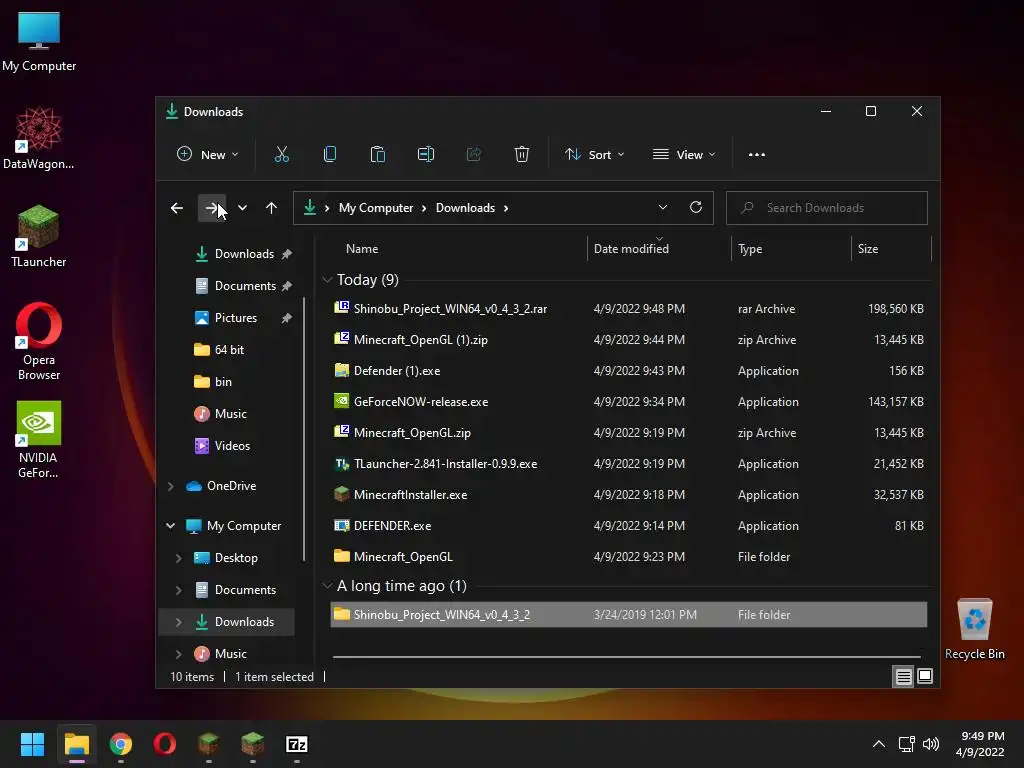Collapse My Computer tree node
The image size is (1024, 768).
171,526
